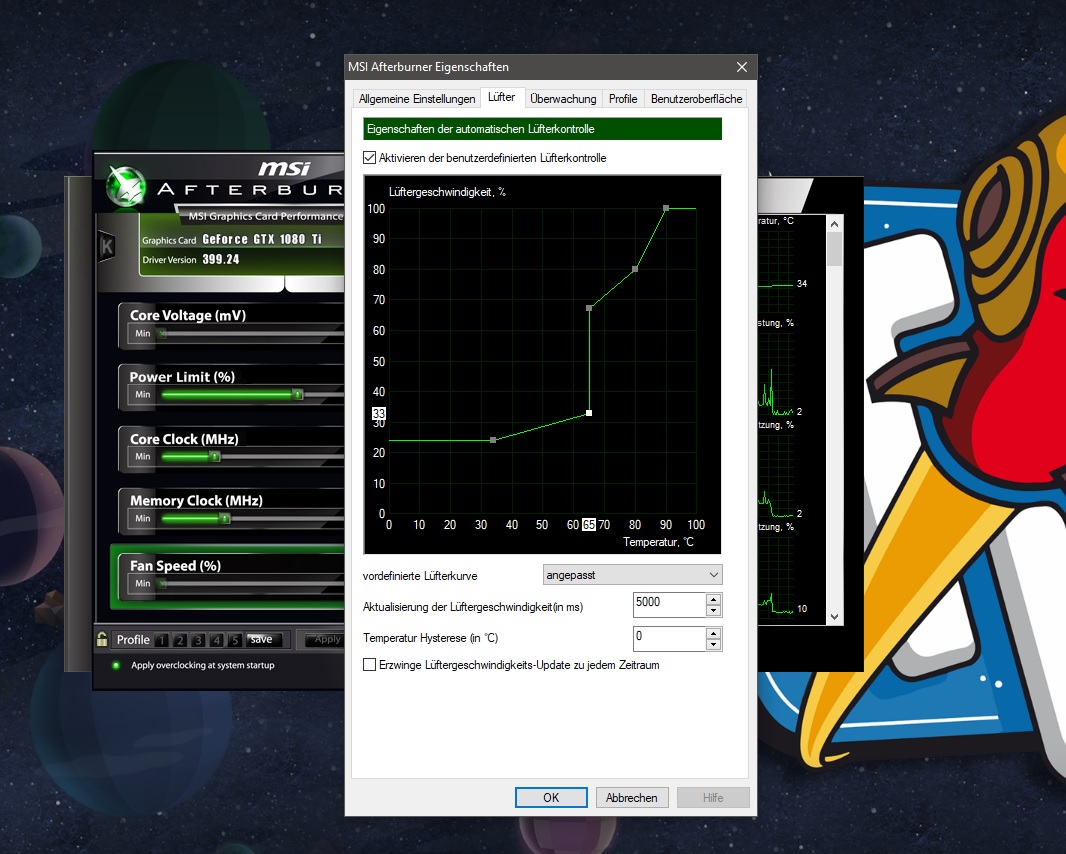
Task: Open the vordefinierte Lüfterkurve dropdown
Action: pyautogui.click(x=632, y=575)
